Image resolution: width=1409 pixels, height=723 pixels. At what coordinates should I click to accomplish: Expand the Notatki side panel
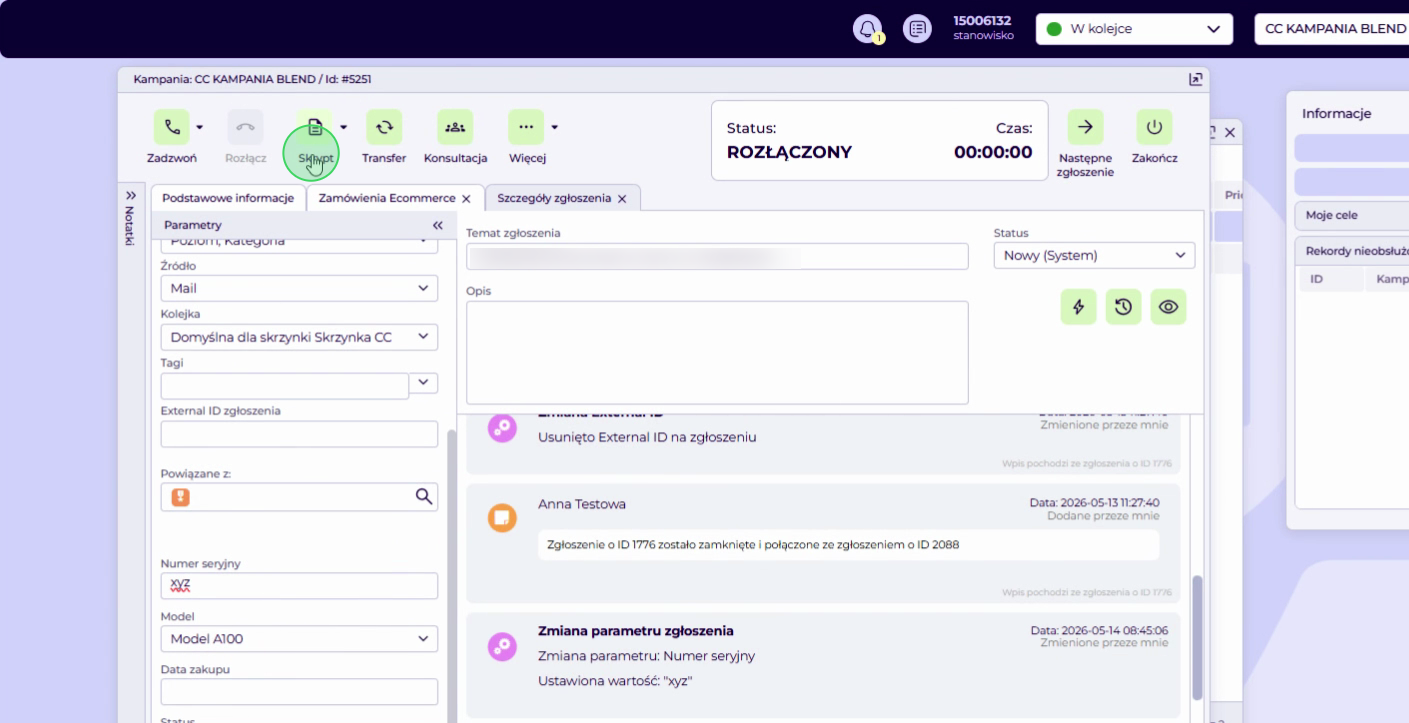click(130, 195)
